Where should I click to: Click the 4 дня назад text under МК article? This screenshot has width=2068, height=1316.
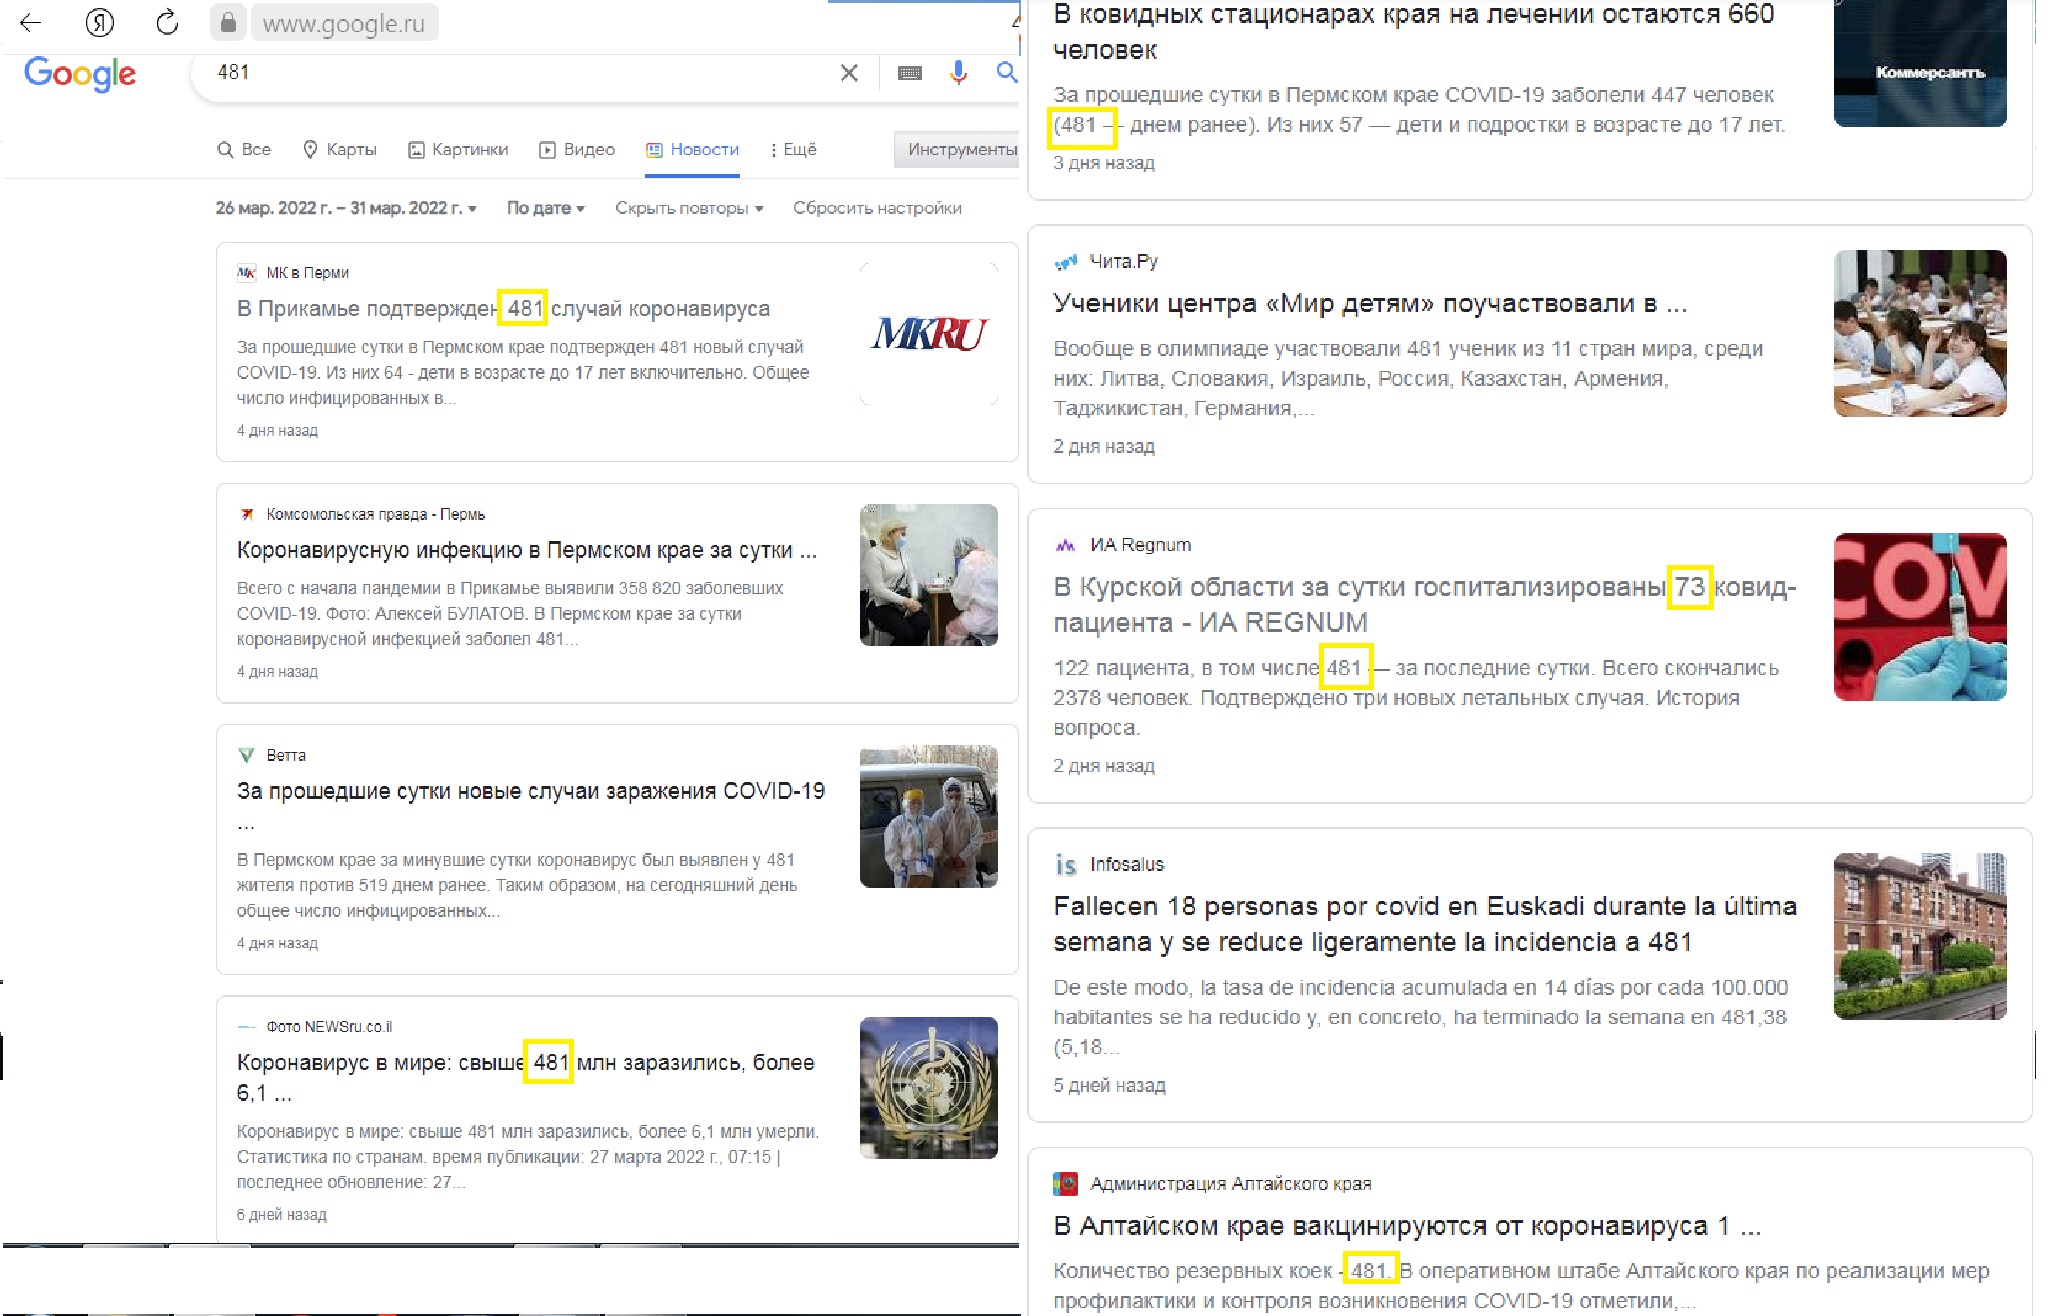pyautogui.click(x=277, y=430)
